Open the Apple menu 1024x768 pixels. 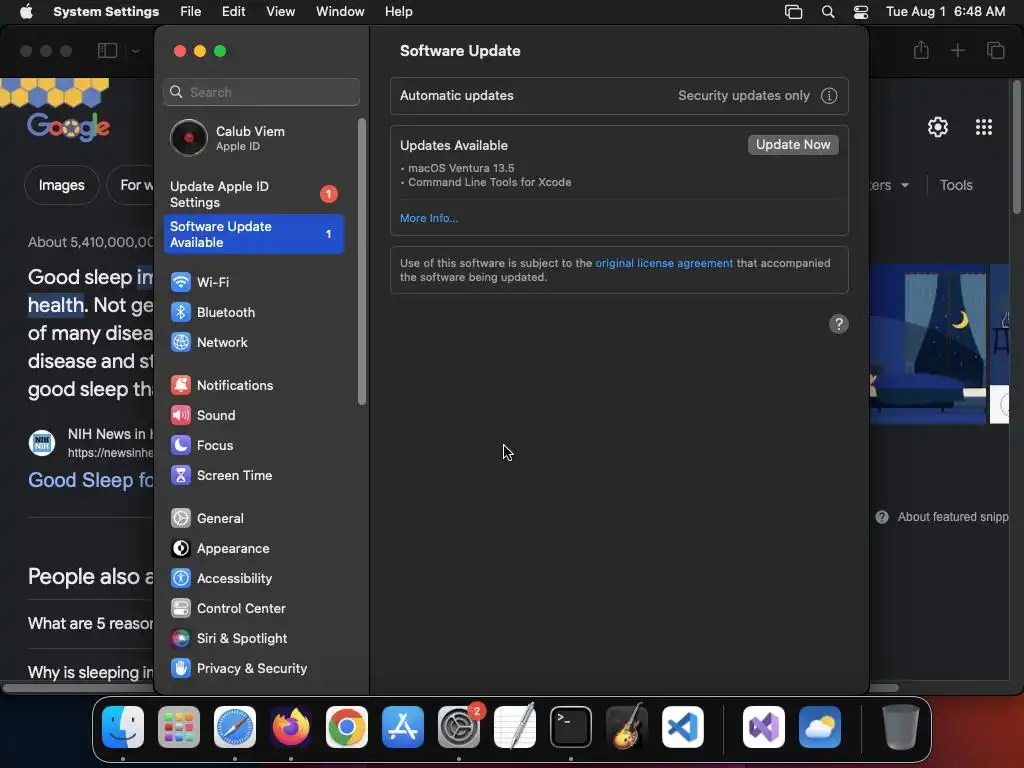[26, 12]
